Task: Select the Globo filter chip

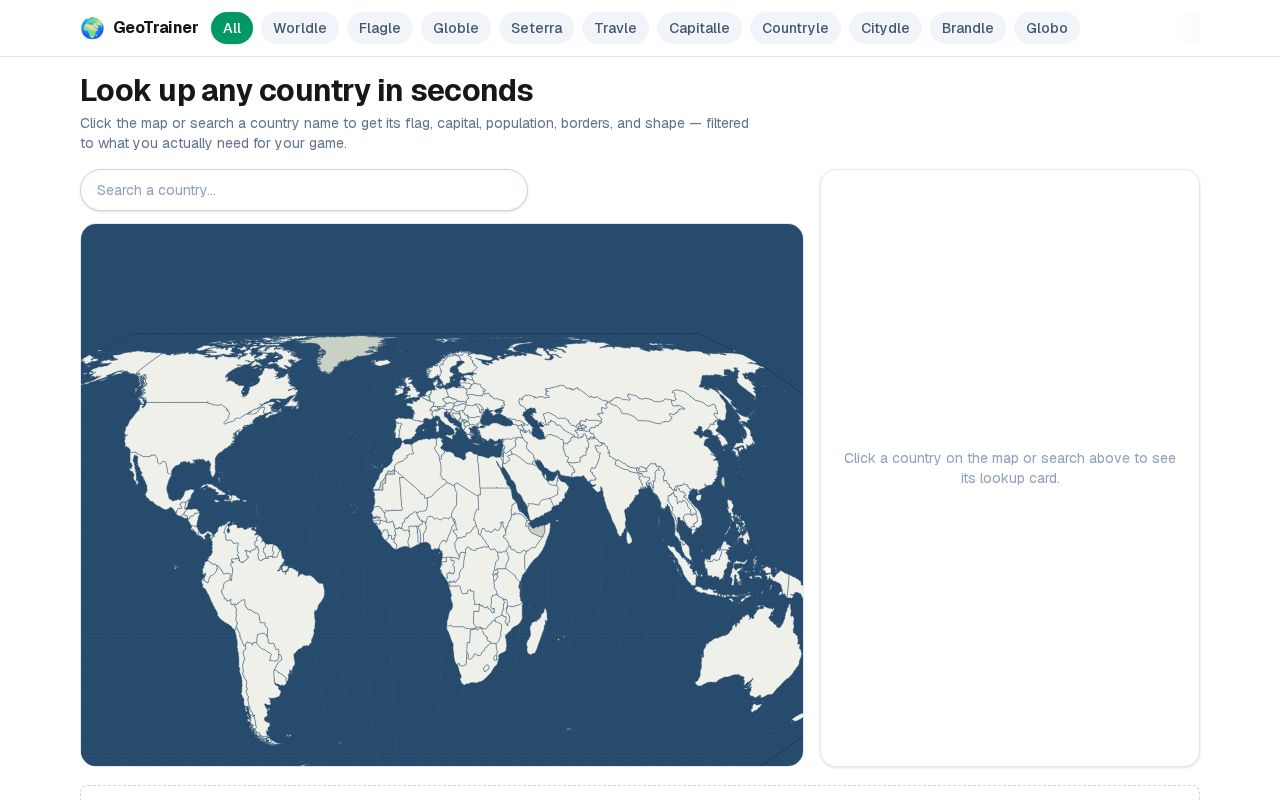Action: tap(1047, 28)
